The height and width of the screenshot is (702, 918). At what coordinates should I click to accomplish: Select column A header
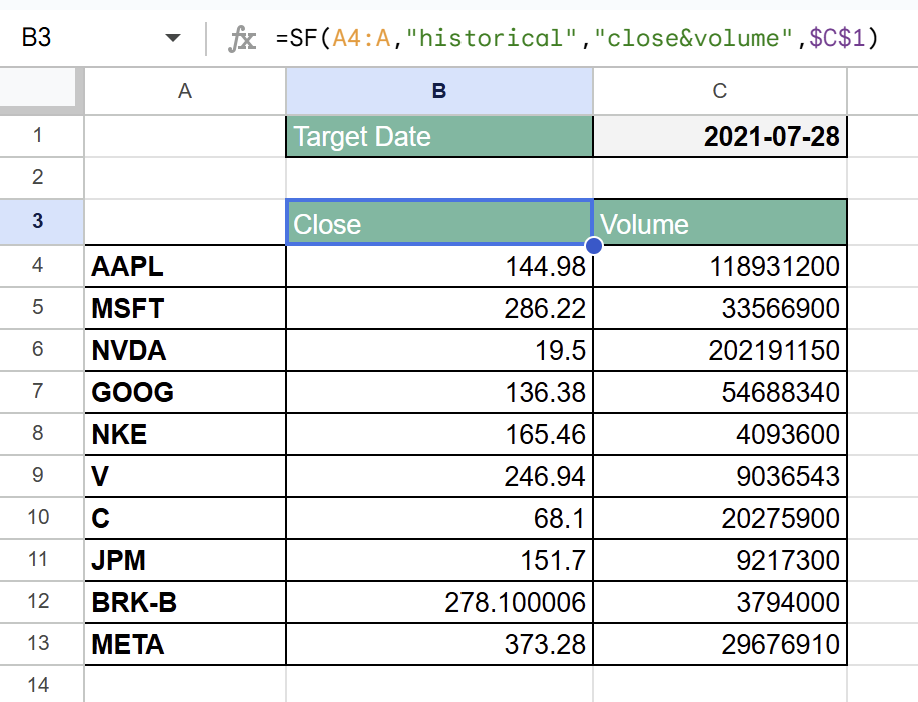point(184,89)
